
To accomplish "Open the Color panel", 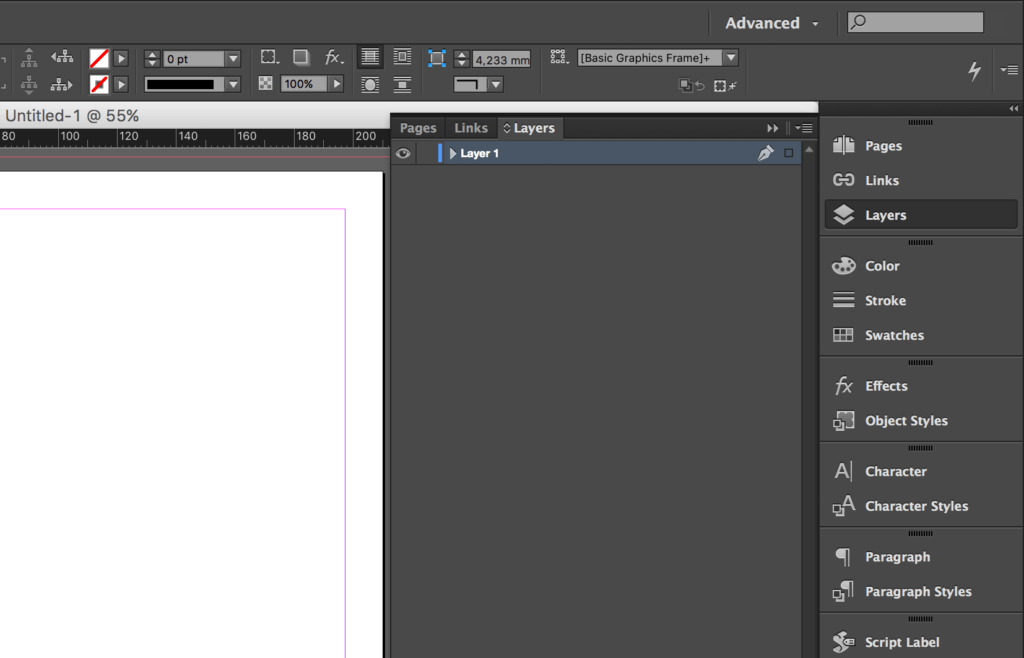I will (x=921, y=266).
